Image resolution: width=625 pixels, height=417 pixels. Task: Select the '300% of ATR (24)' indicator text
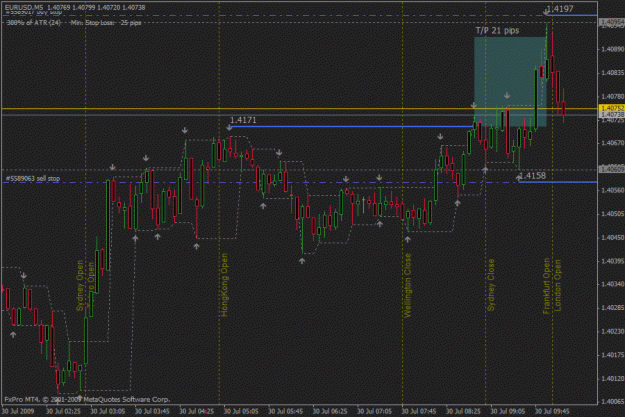33,23
